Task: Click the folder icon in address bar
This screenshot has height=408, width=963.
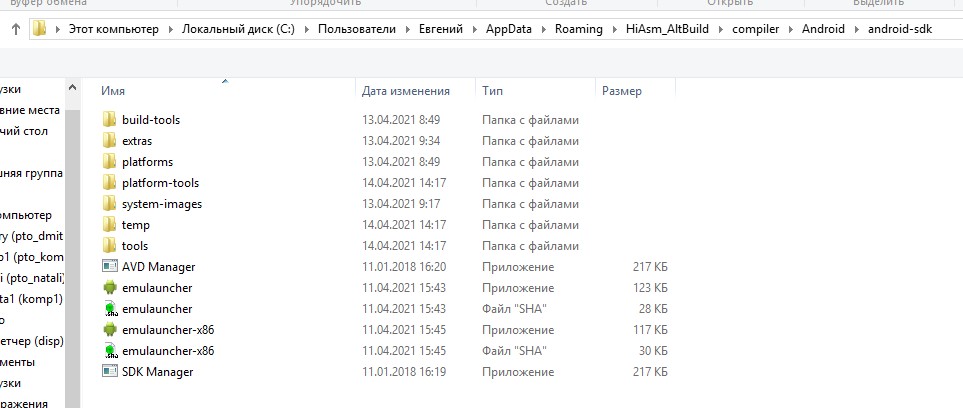Action: tap(39, 29)
